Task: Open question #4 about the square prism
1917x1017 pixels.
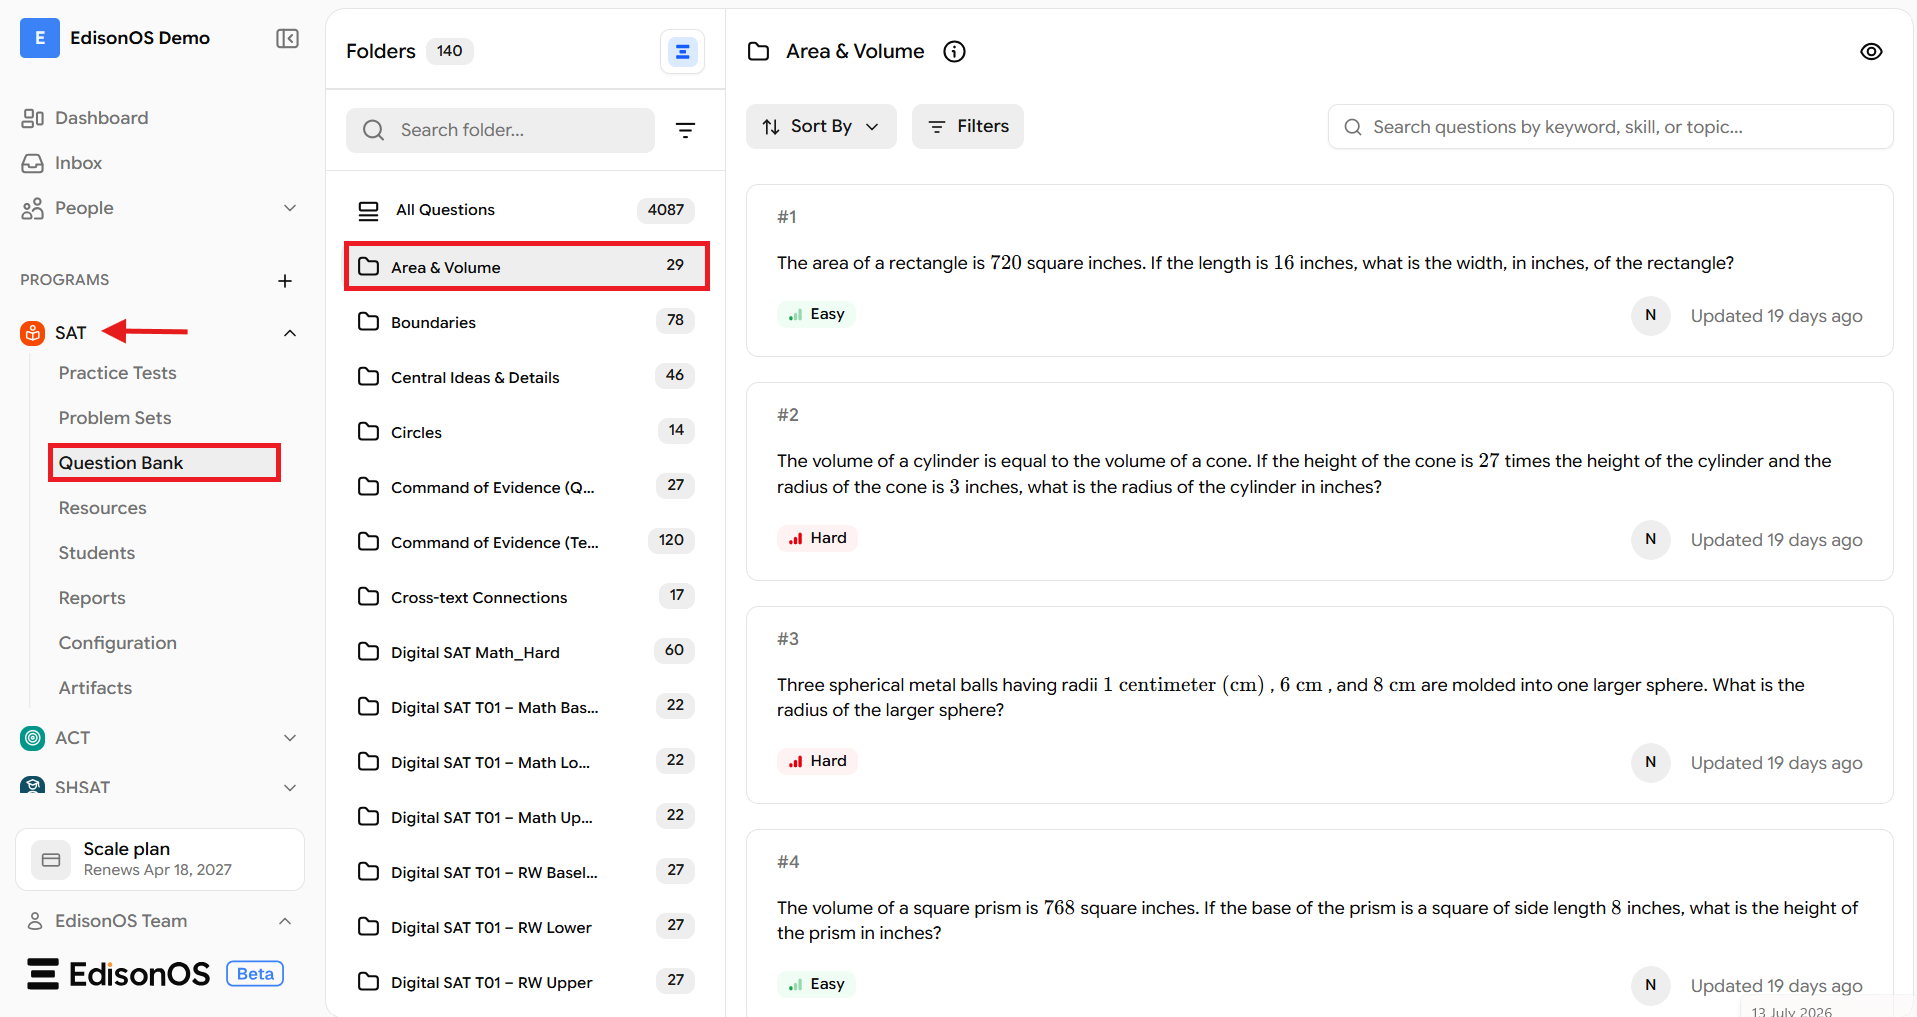Action: (x=1319, y=923)
